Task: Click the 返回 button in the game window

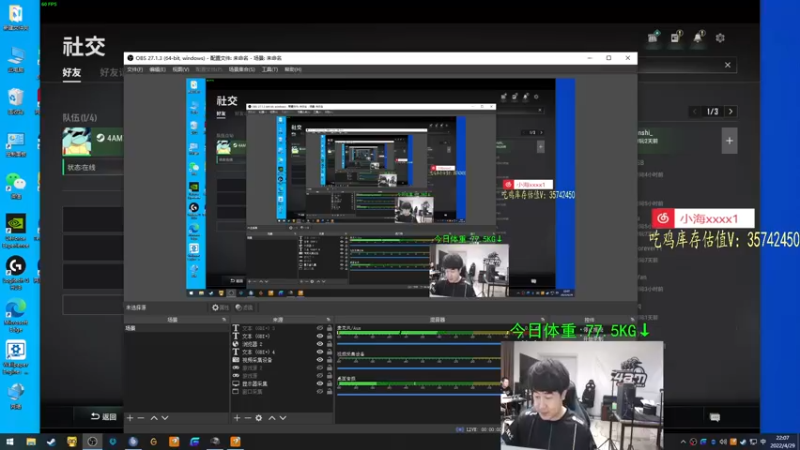Action: pyautogui.click(x=104, y=416)
